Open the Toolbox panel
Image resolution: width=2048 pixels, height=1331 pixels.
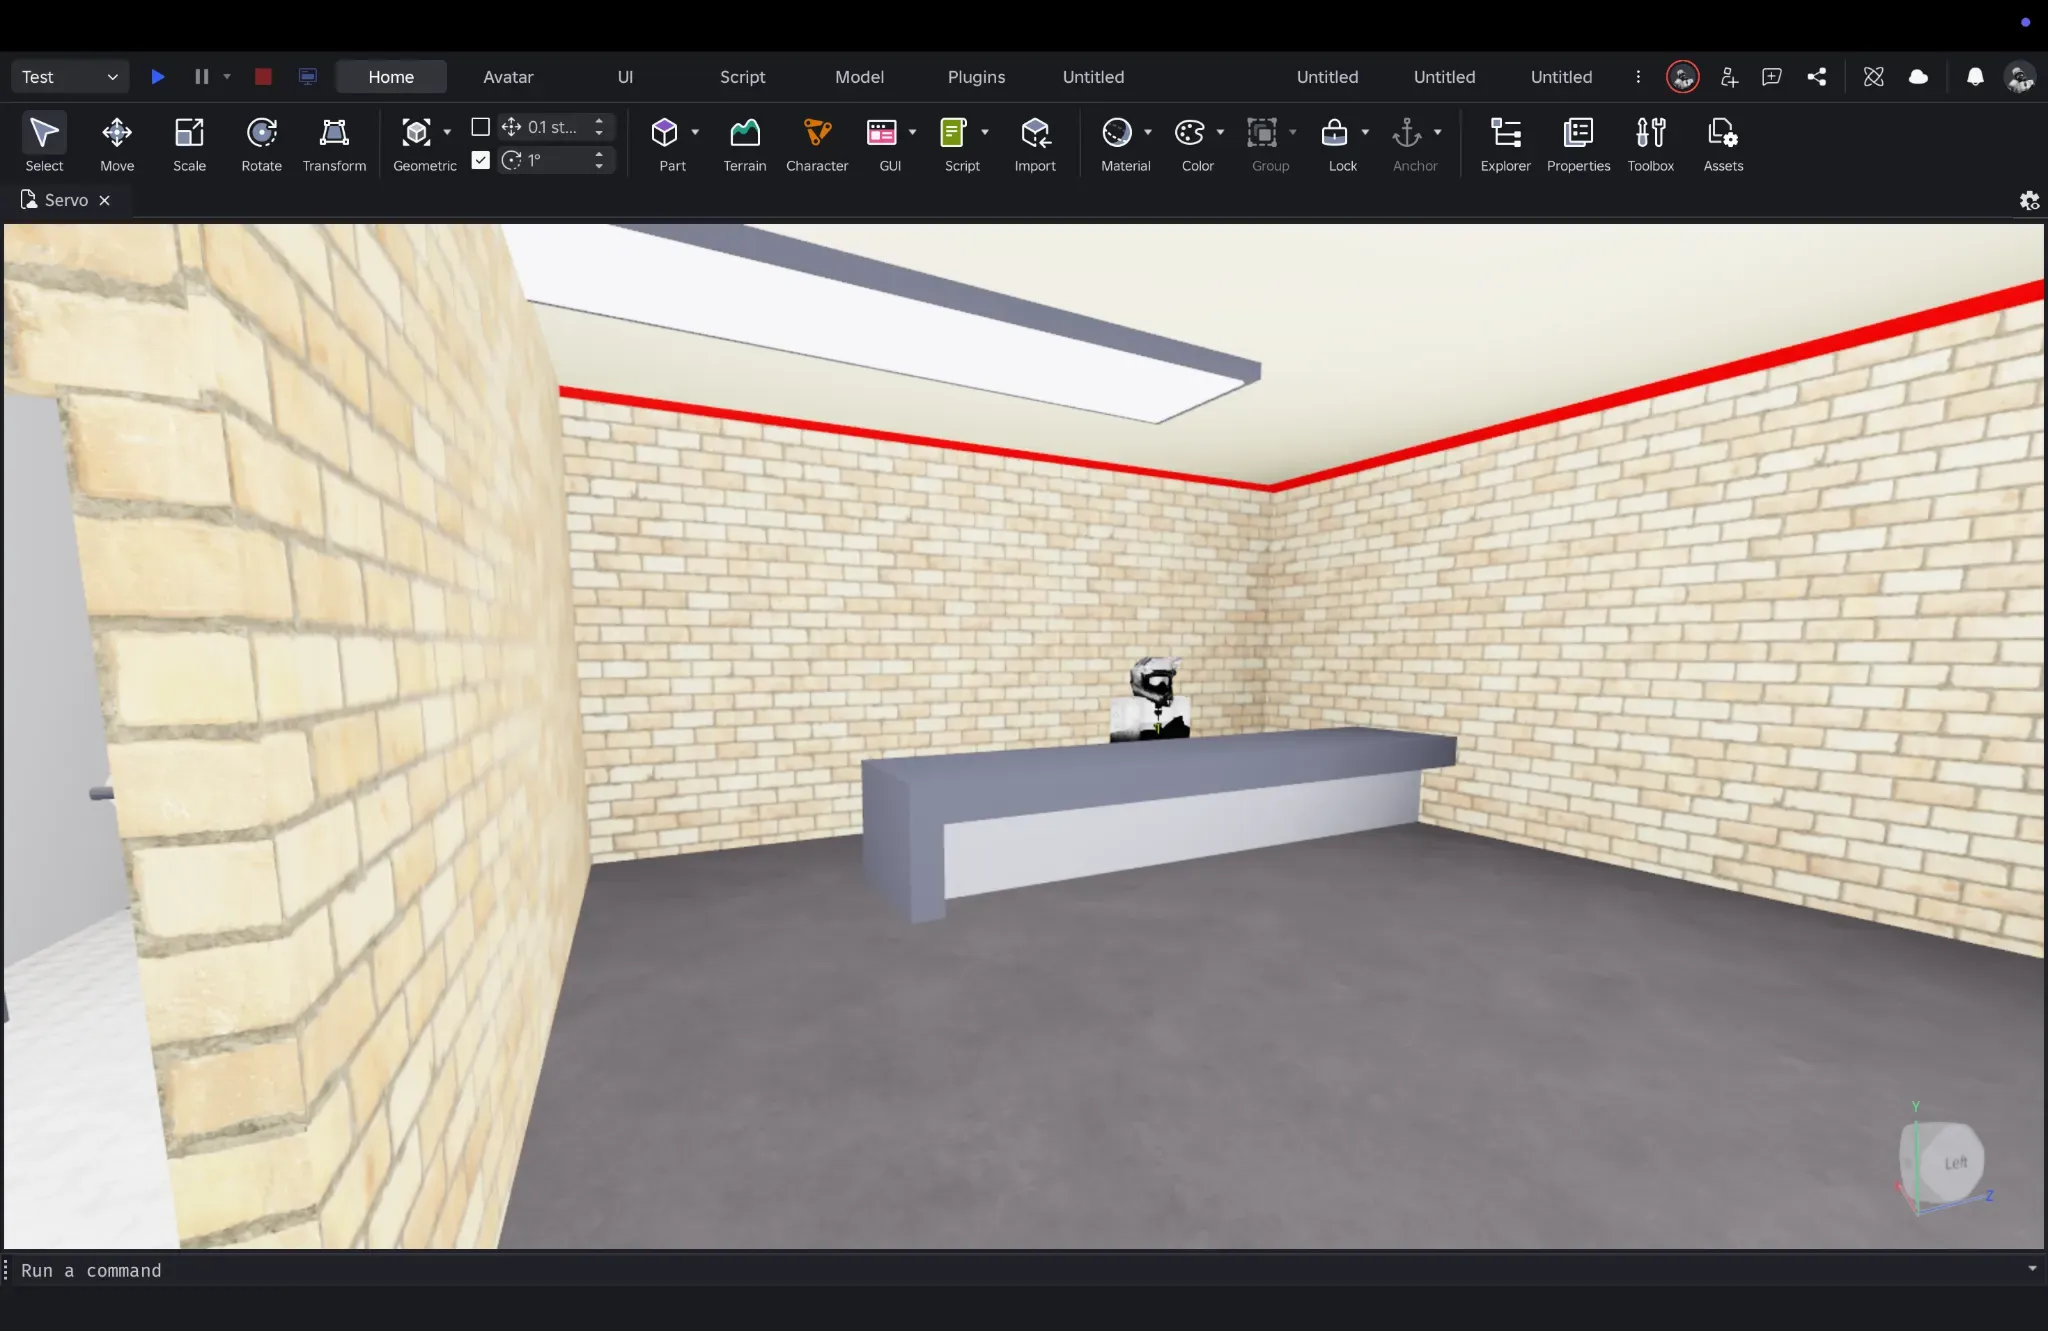point(1650,144)
